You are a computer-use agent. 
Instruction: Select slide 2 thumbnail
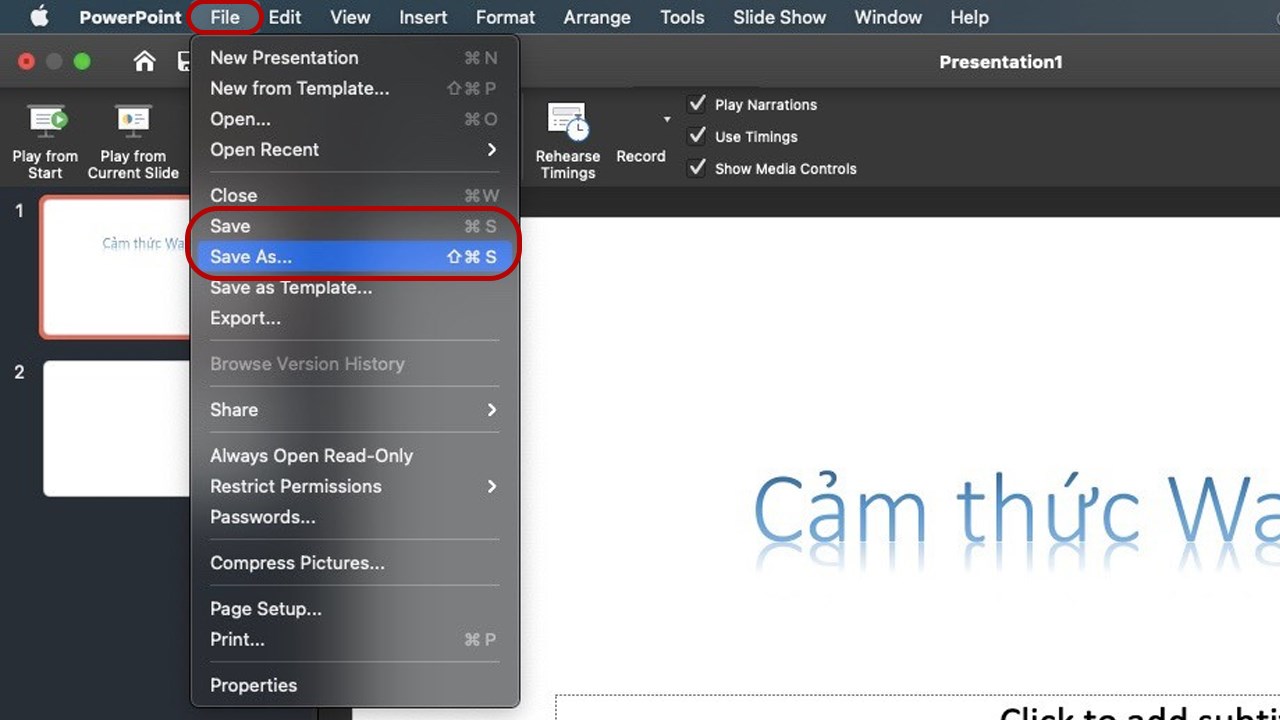coord(117,429)
